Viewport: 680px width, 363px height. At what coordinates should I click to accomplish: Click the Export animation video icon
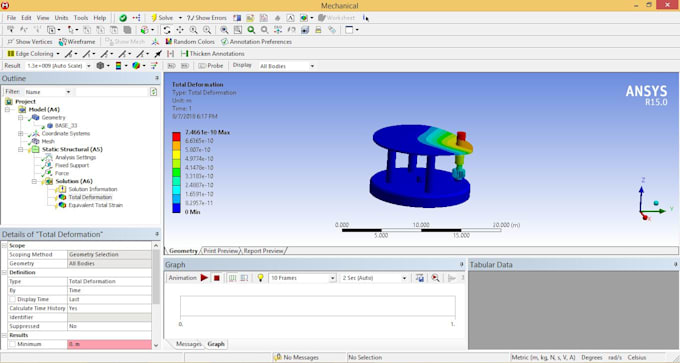tap(419, 278)
